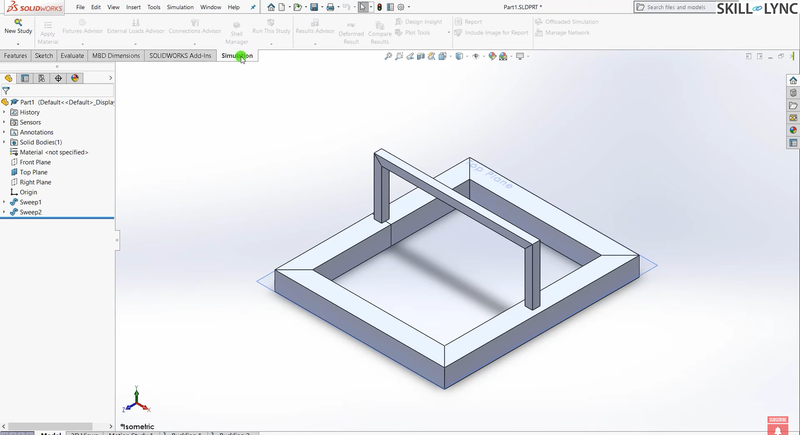Open the DimXpertManager panel tab
This screenshot has height=435, width=800.
(x=58, y=77)
